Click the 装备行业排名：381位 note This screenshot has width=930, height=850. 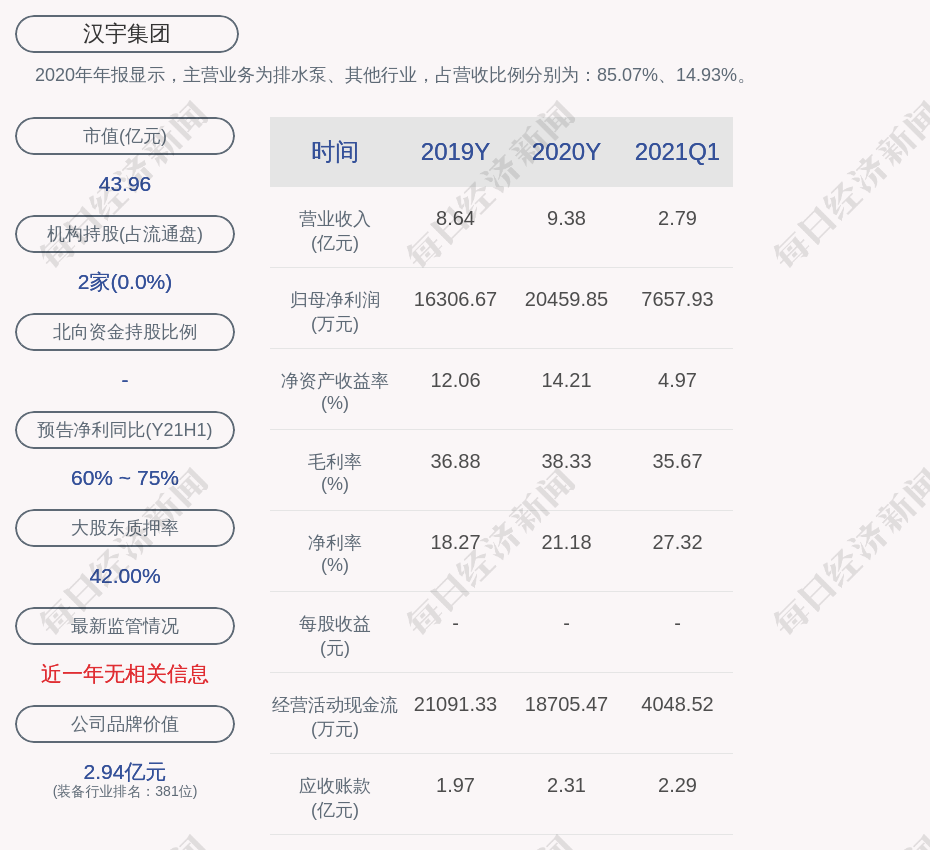[125, 791]
